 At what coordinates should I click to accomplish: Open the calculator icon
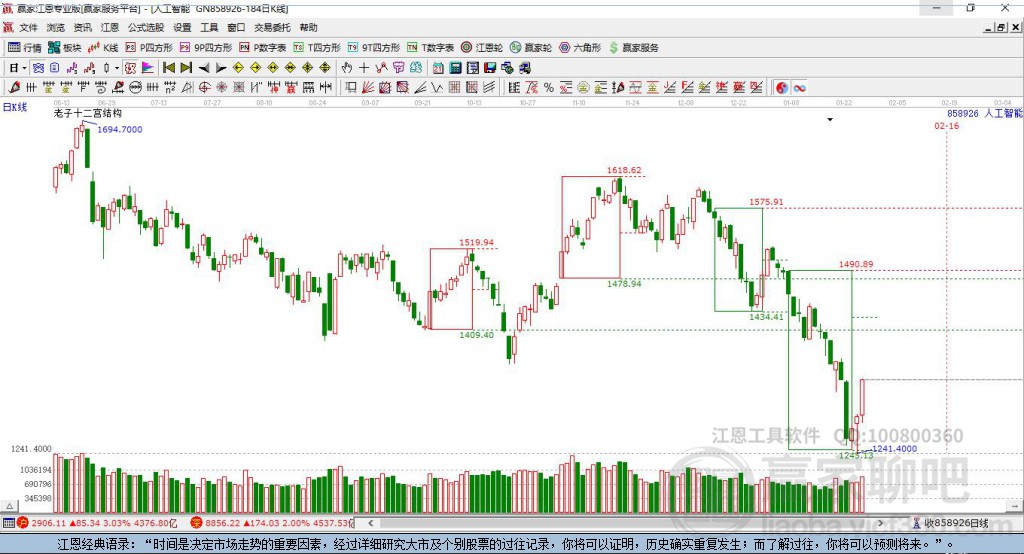point(456,68)
